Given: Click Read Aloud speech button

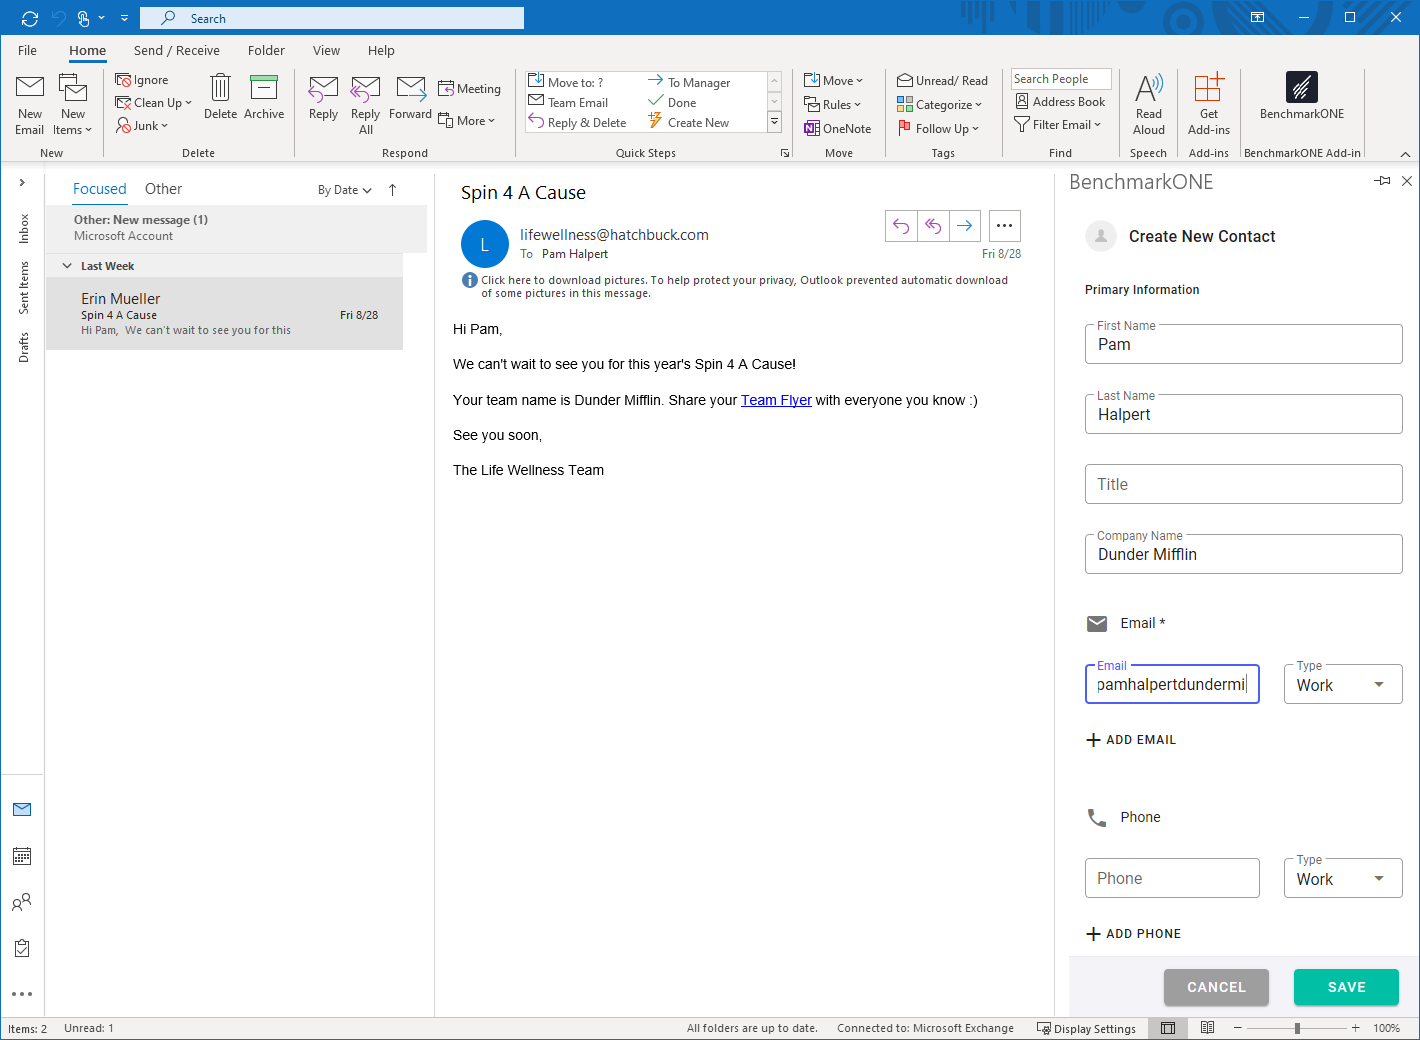Looking at the screenshot, I should [1149, 104].
